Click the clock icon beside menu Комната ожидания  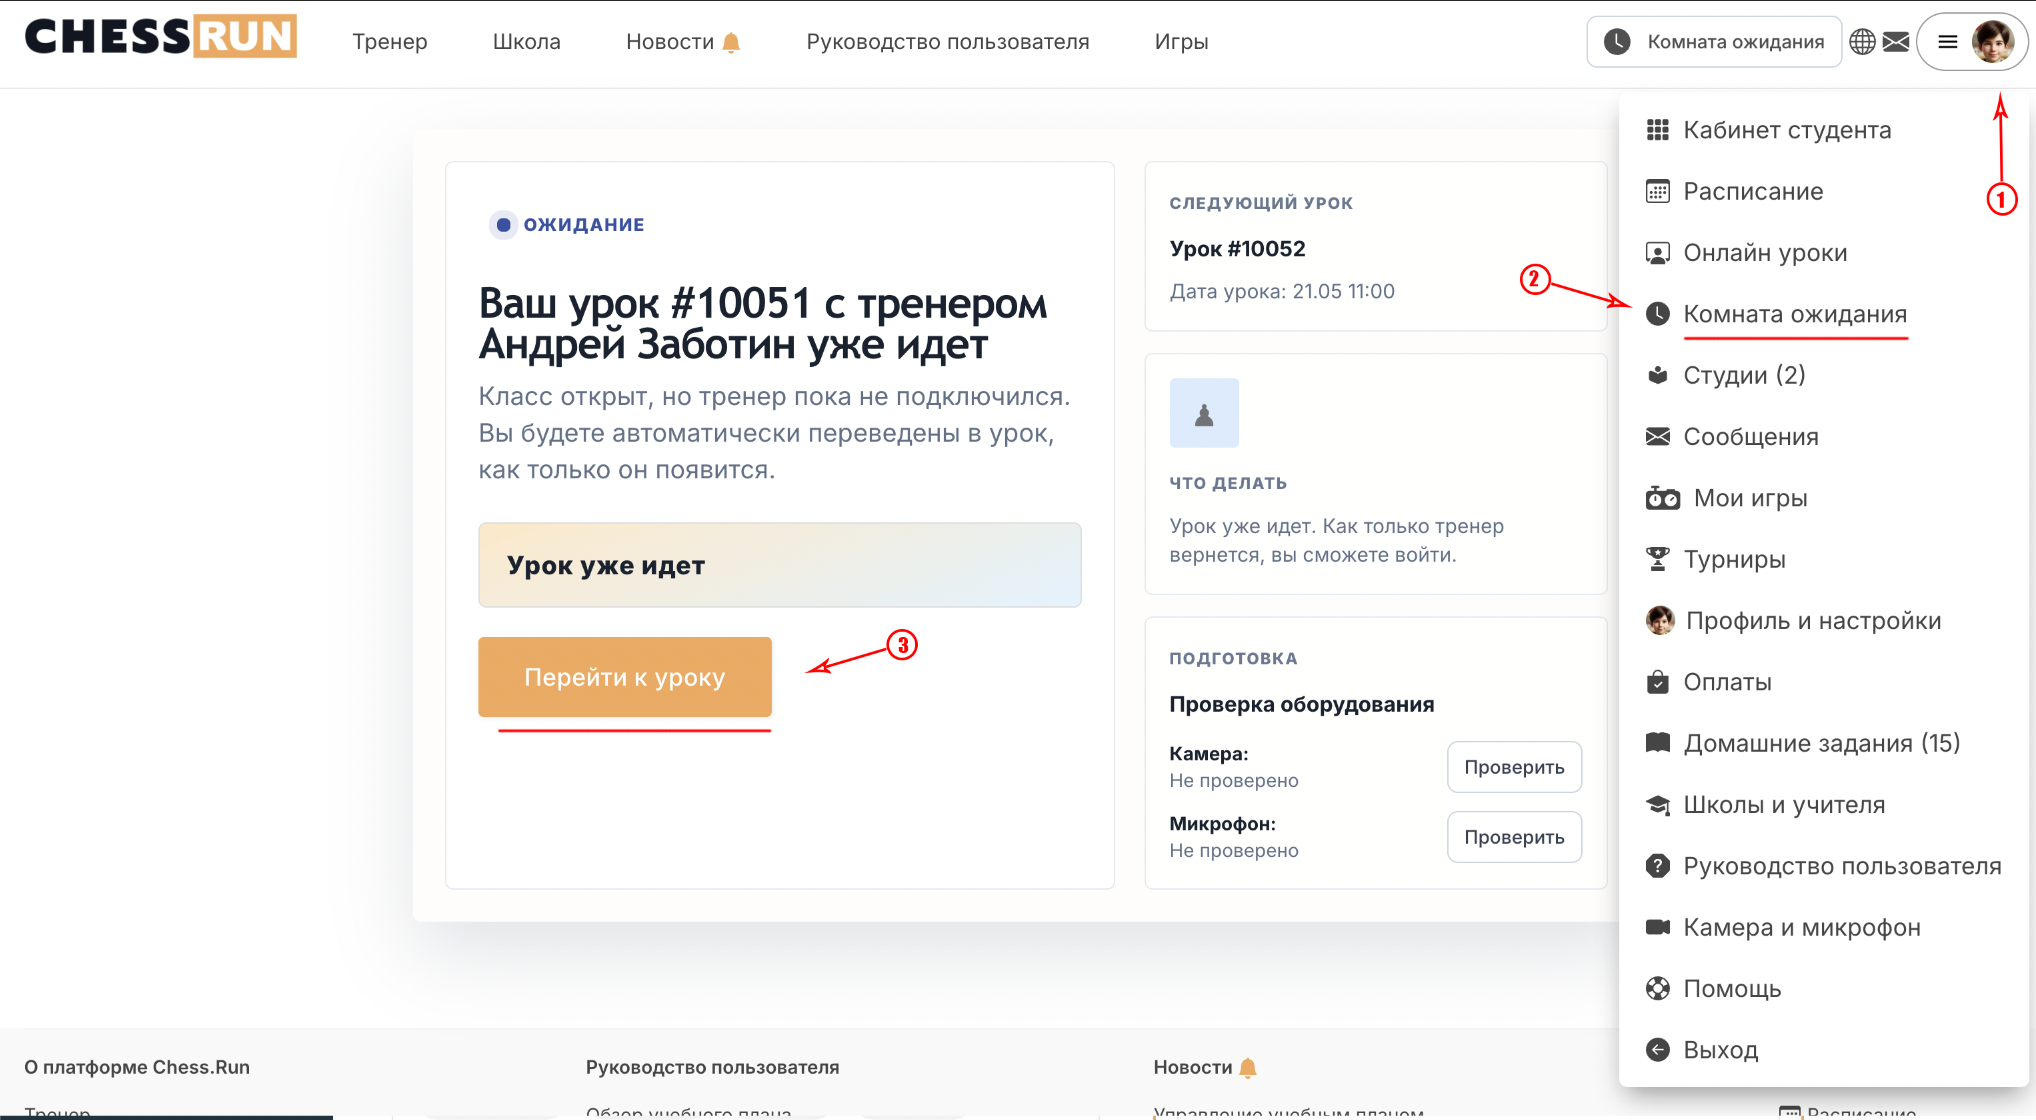click(1658, 314)
